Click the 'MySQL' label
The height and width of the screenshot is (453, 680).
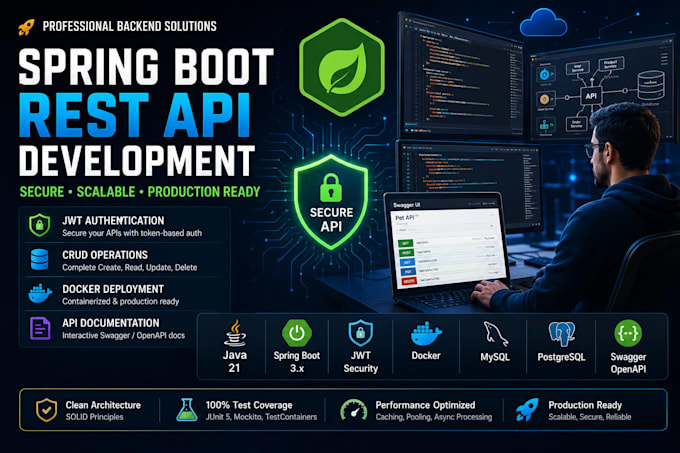[495, 357]
